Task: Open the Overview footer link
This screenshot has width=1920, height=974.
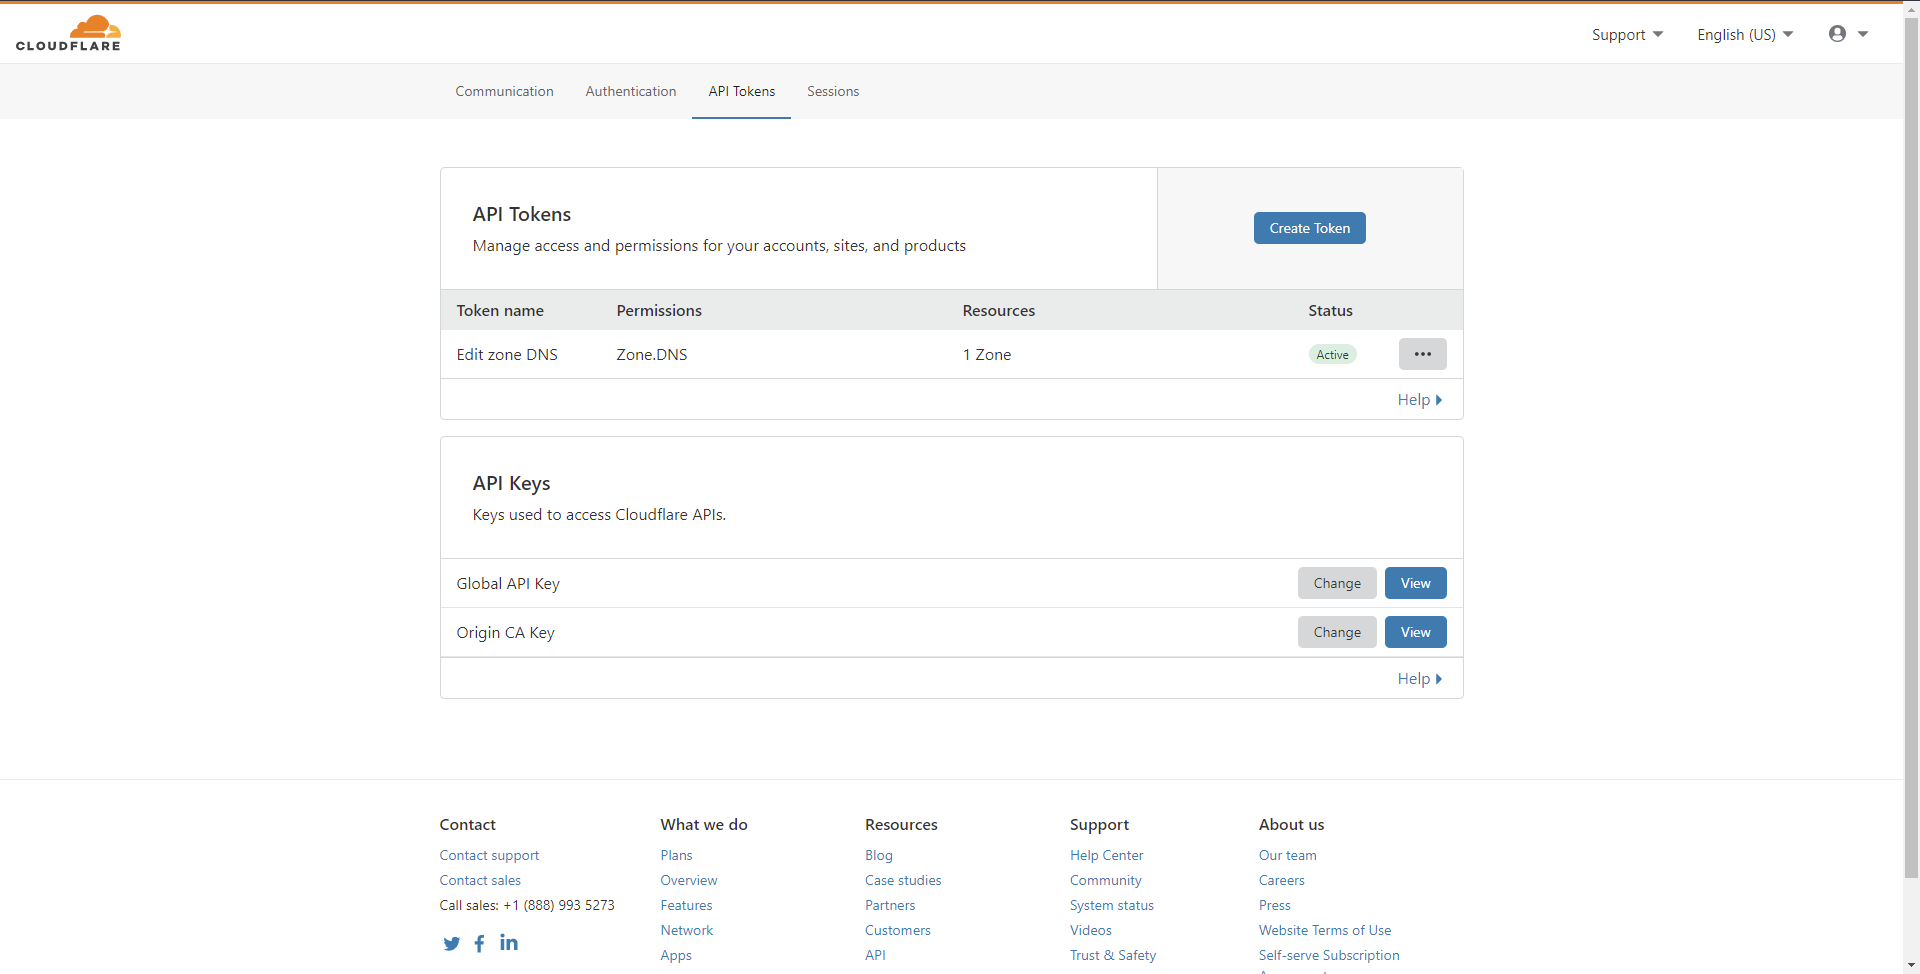Action: 689,880
